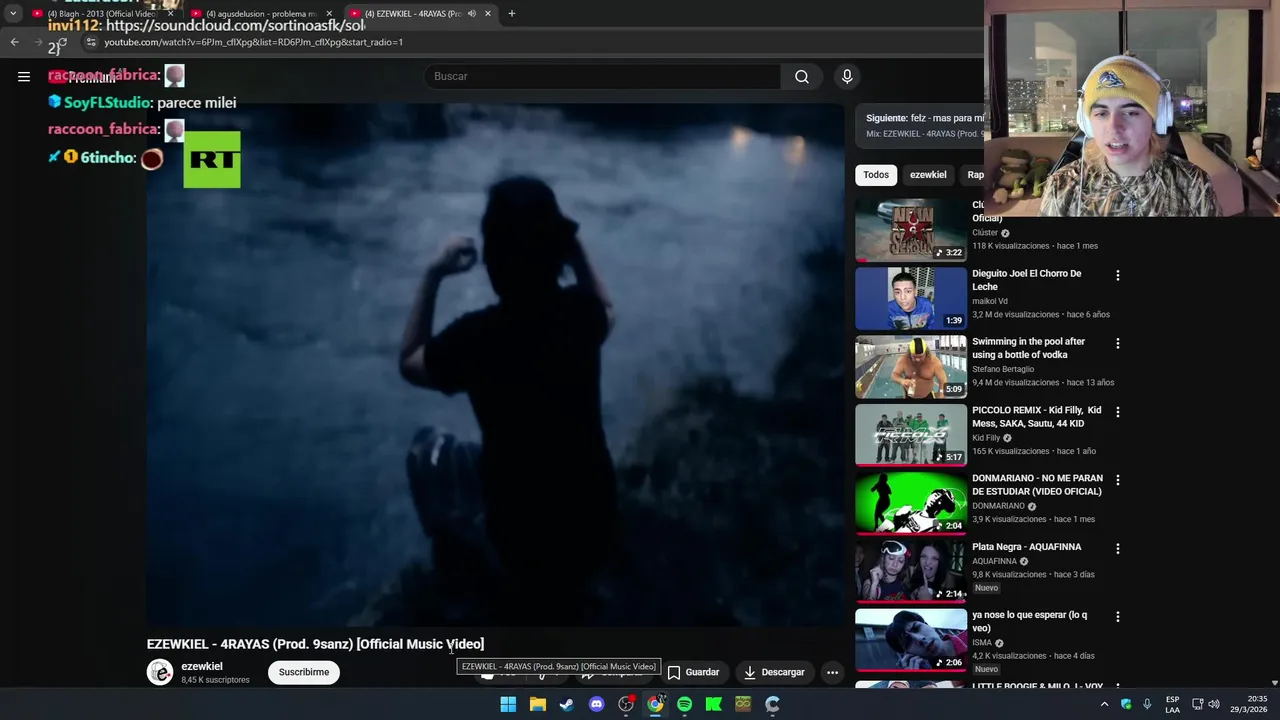The image size is (1280, 720).
Task: Open options menu for PICCOLO REMIX
Action: pyautogui.click(x=1118, y=412)
